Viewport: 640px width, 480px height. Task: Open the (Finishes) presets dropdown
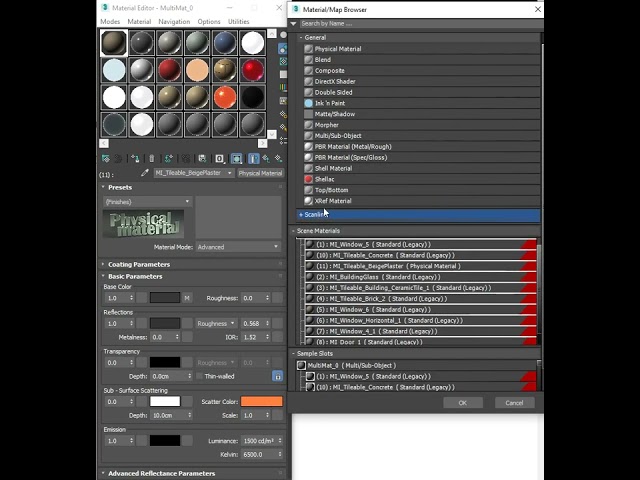[147, 202]
